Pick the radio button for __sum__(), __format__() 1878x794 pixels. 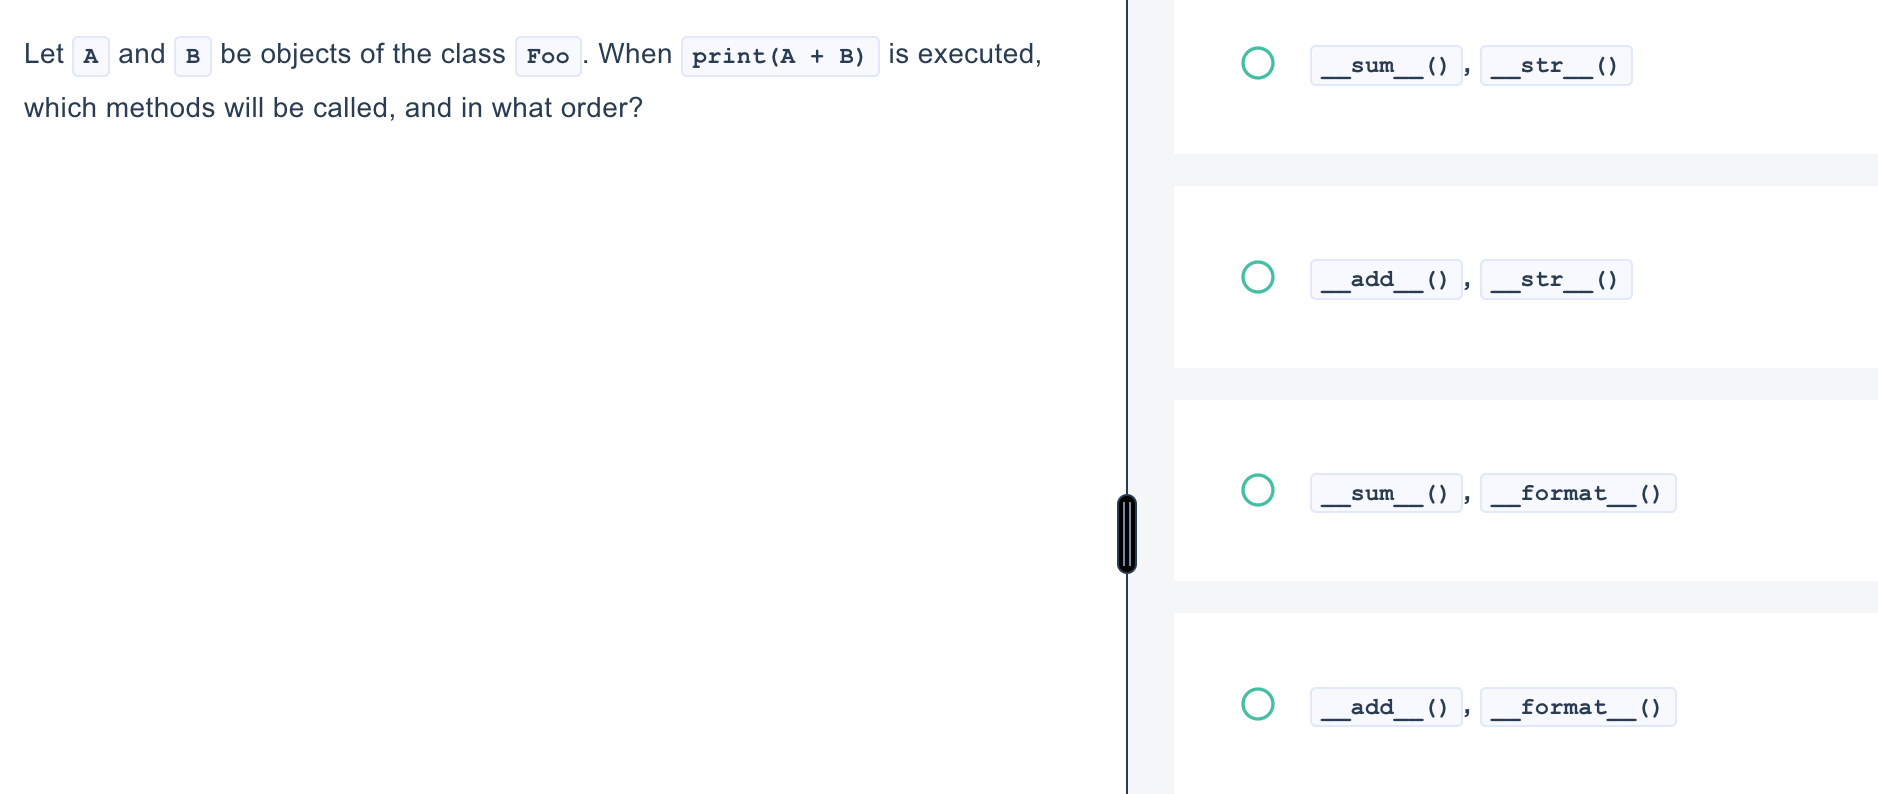(1257, 490)
